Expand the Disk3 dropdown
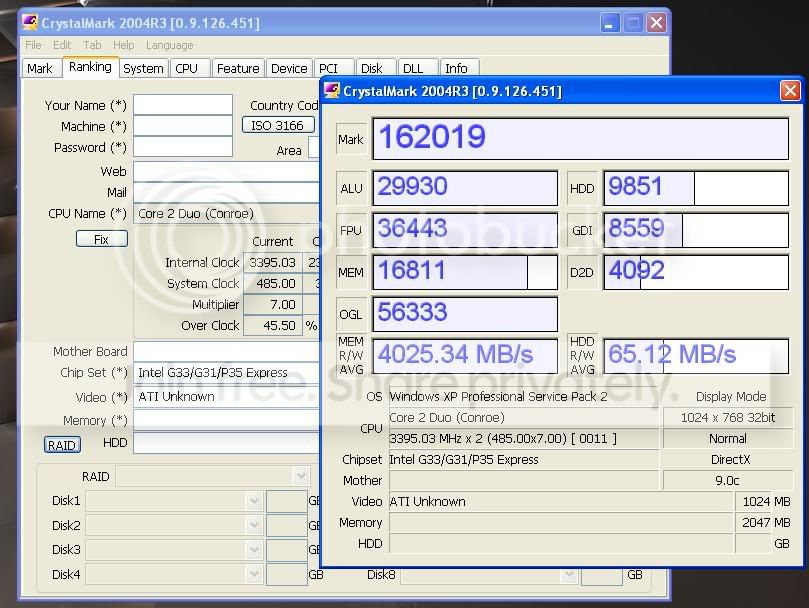This screenshot has height=608, width=809. [x=253, y=550]
